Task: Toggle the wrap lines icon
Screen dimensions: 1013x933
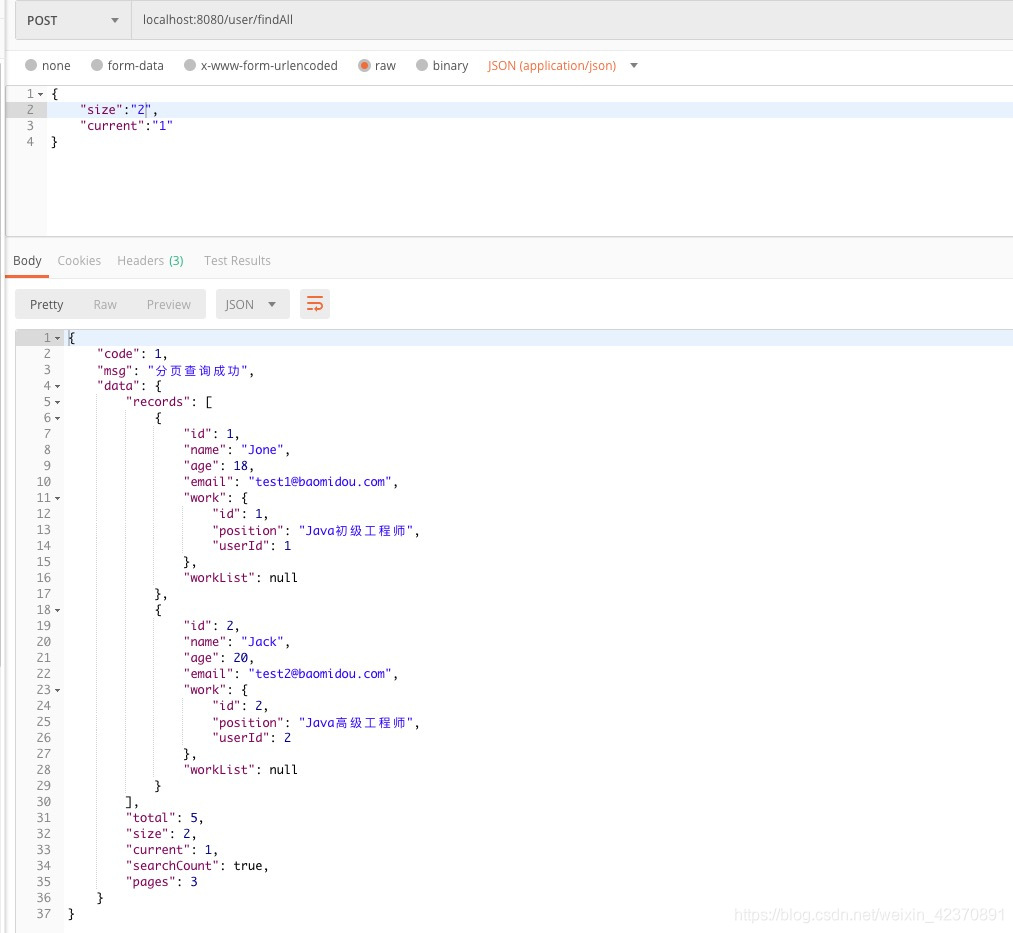Action: [315, 304]
